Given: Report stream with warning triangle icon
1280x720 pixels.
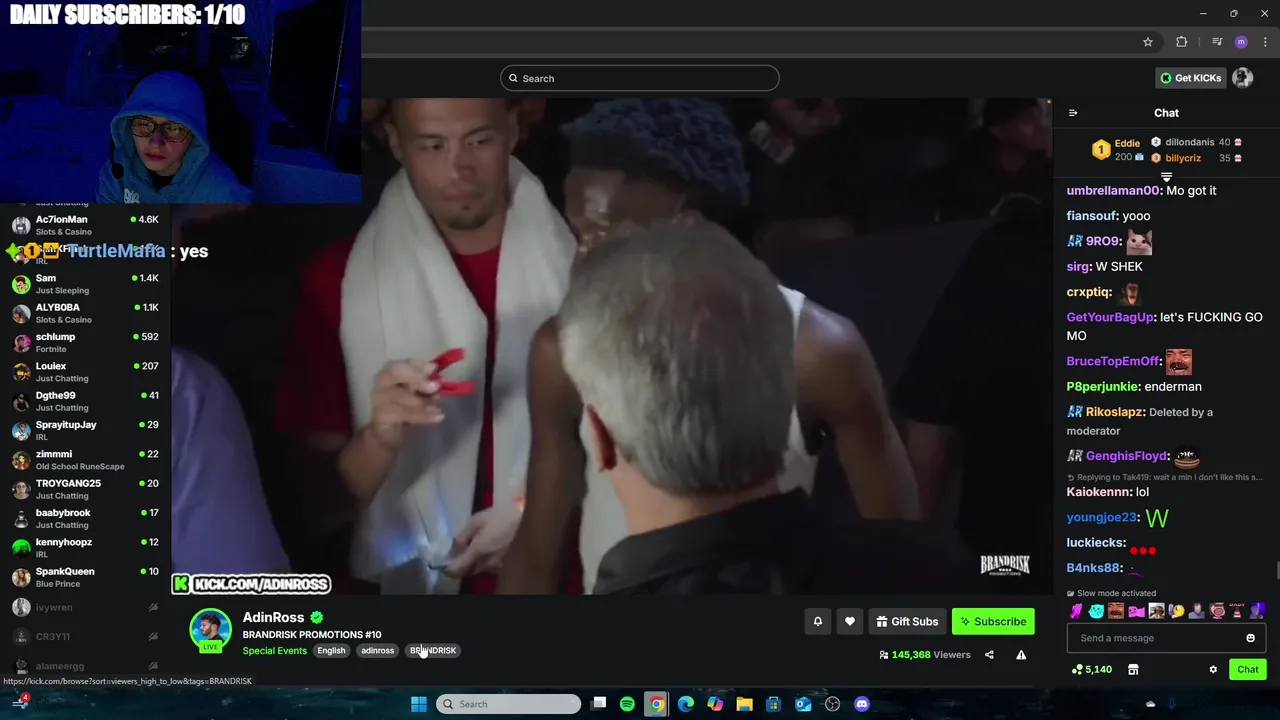Looking at the screenshot, I should 1021,655.
